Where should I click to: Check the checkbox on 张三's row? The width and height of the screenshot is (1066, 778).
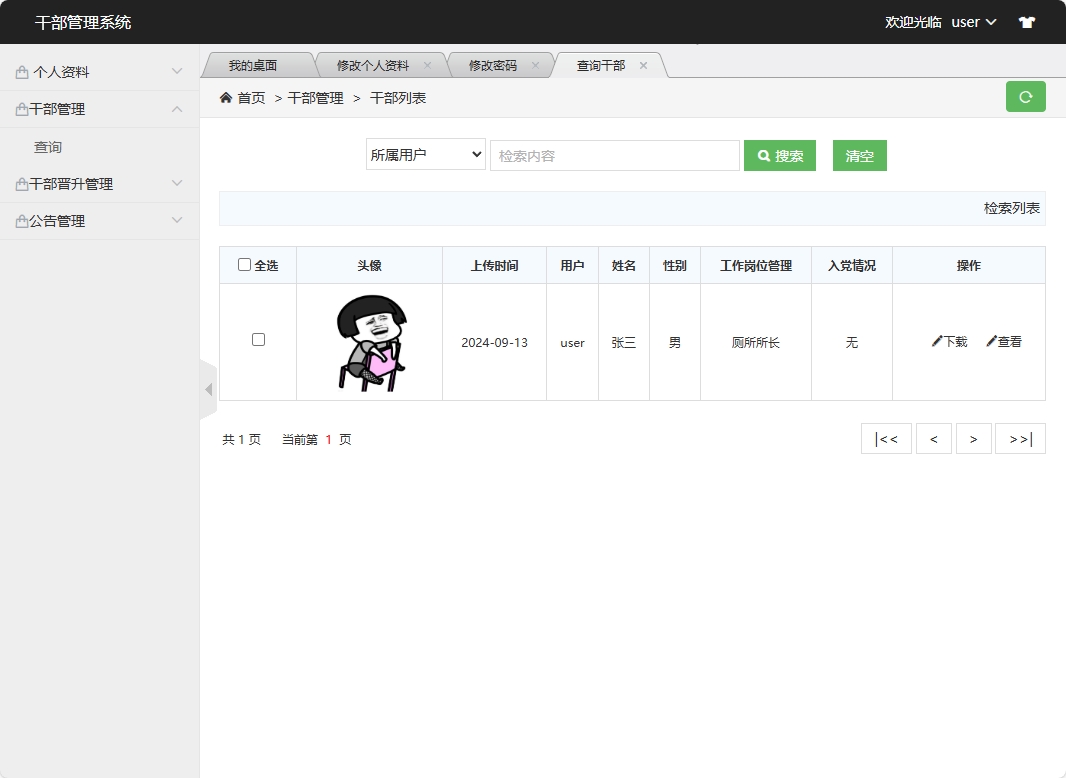point(258,339)
